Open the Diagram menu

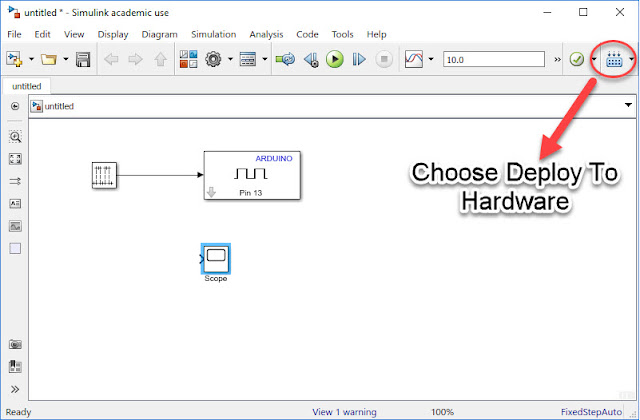click(x=160, y=34)
